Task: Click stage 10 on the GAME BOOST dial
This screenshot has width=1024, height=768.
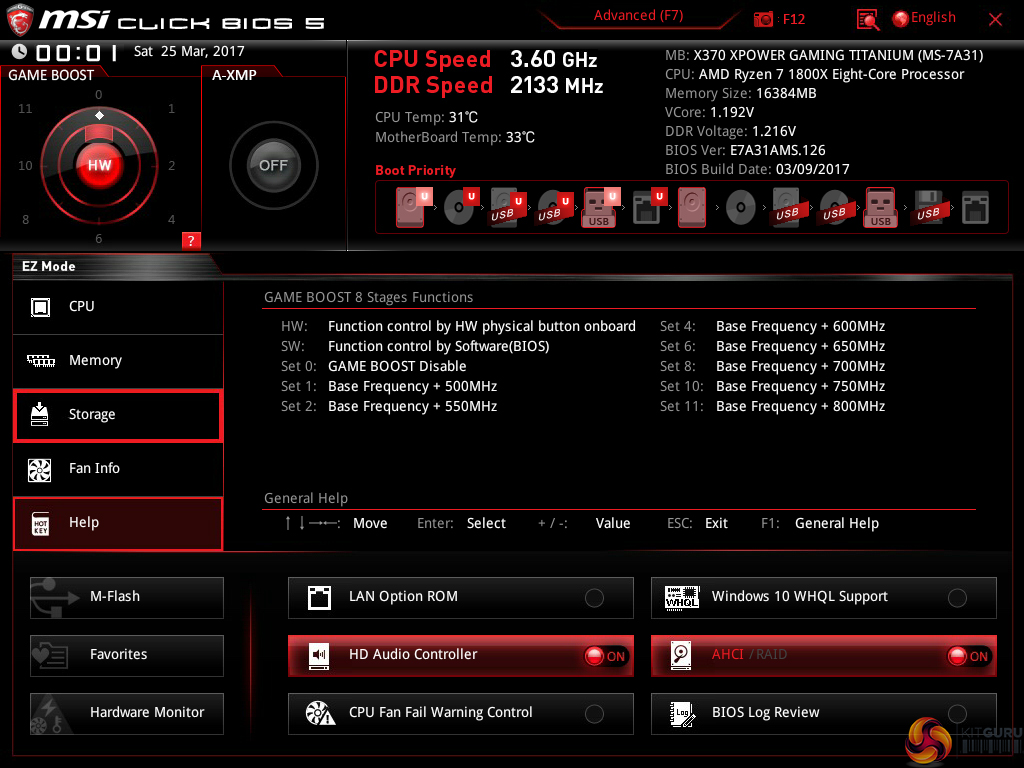Action: point(25,166)
